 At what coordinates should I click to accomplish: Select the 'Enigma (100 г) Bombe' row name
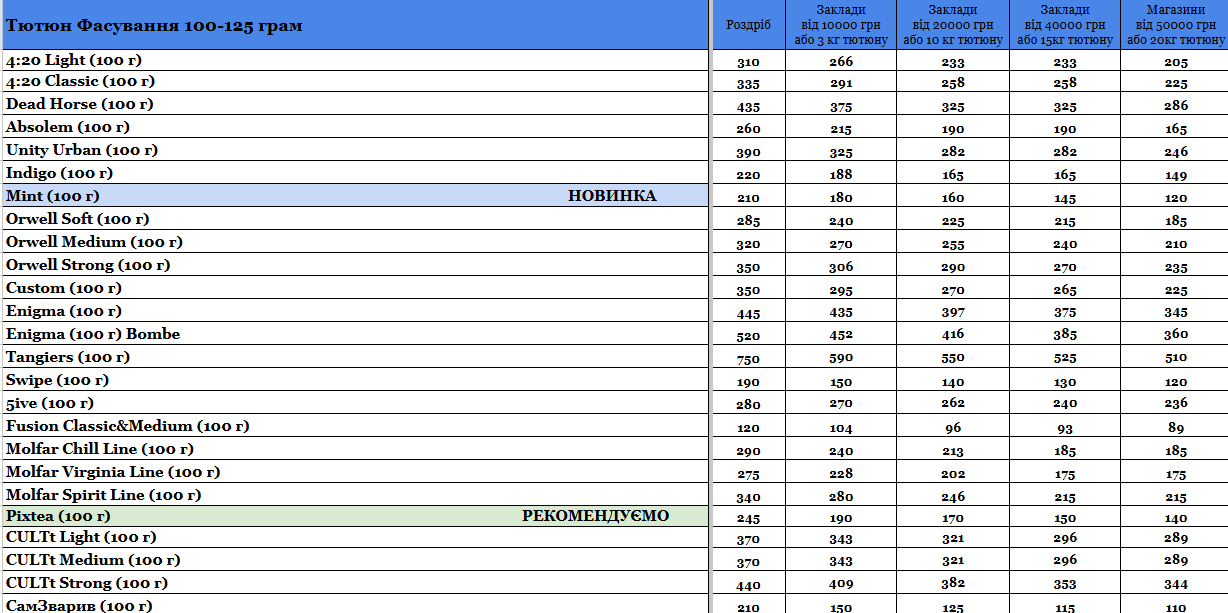click(x=93, y=334)
